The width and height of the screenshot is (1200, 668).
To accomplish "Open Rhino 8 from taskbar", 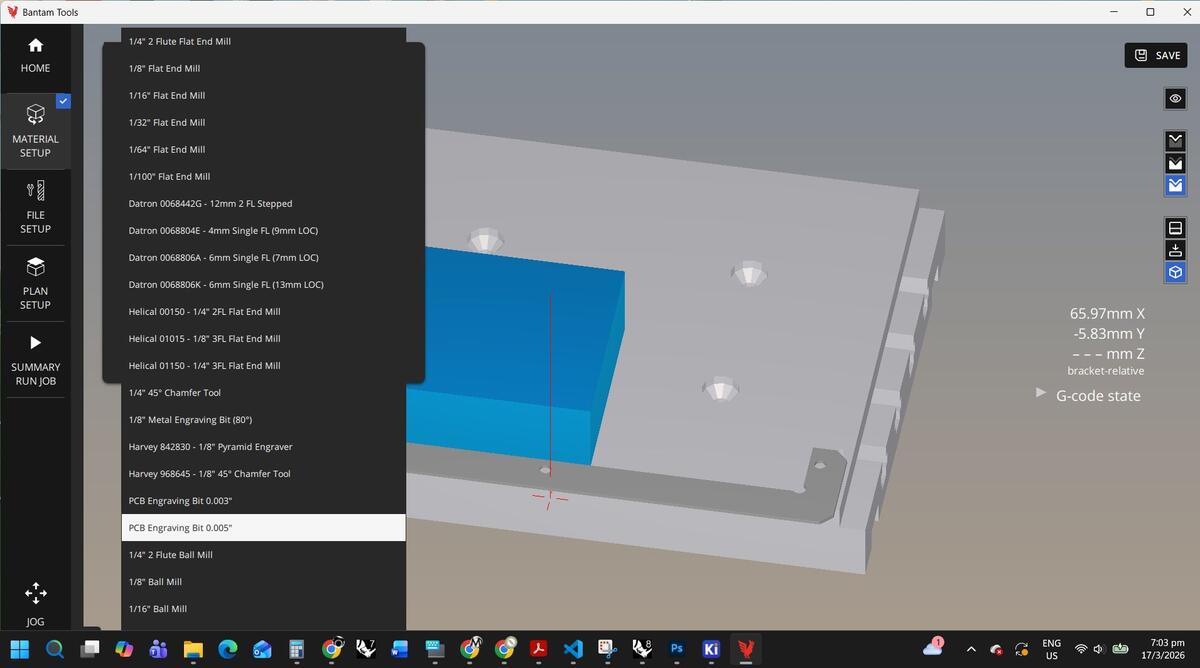I will [x=642, y=649].
